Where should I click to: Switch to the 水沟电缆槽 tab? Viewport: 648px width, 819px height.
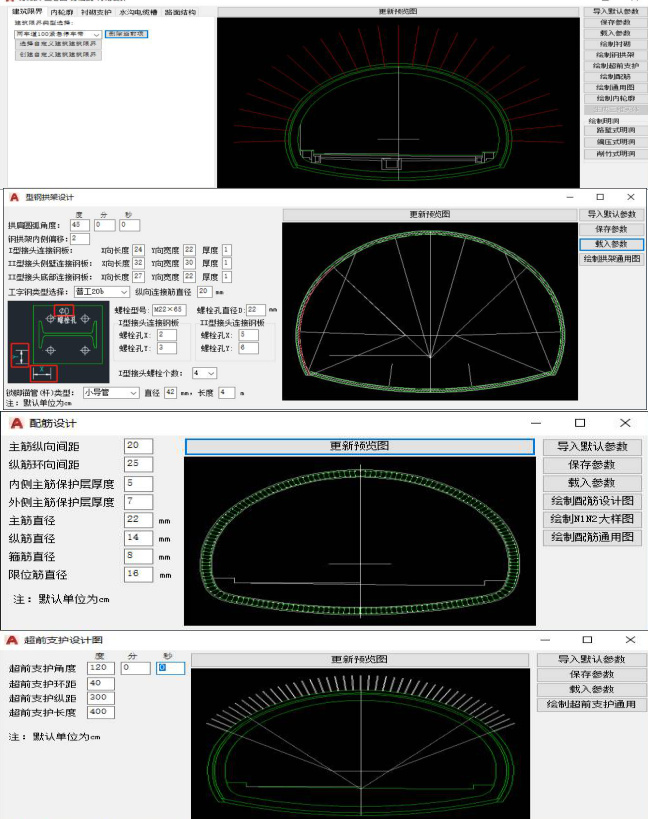139,12
